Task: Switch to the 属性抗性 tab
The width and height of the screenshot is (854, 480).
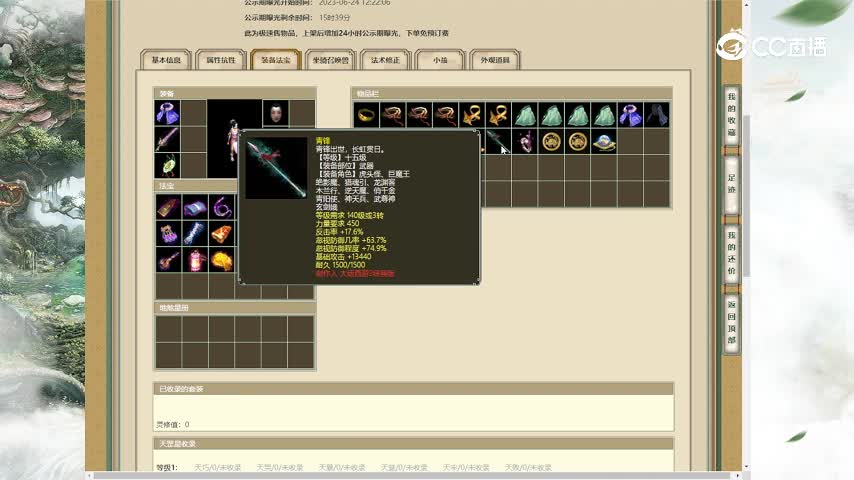Action: coord(221,60)
